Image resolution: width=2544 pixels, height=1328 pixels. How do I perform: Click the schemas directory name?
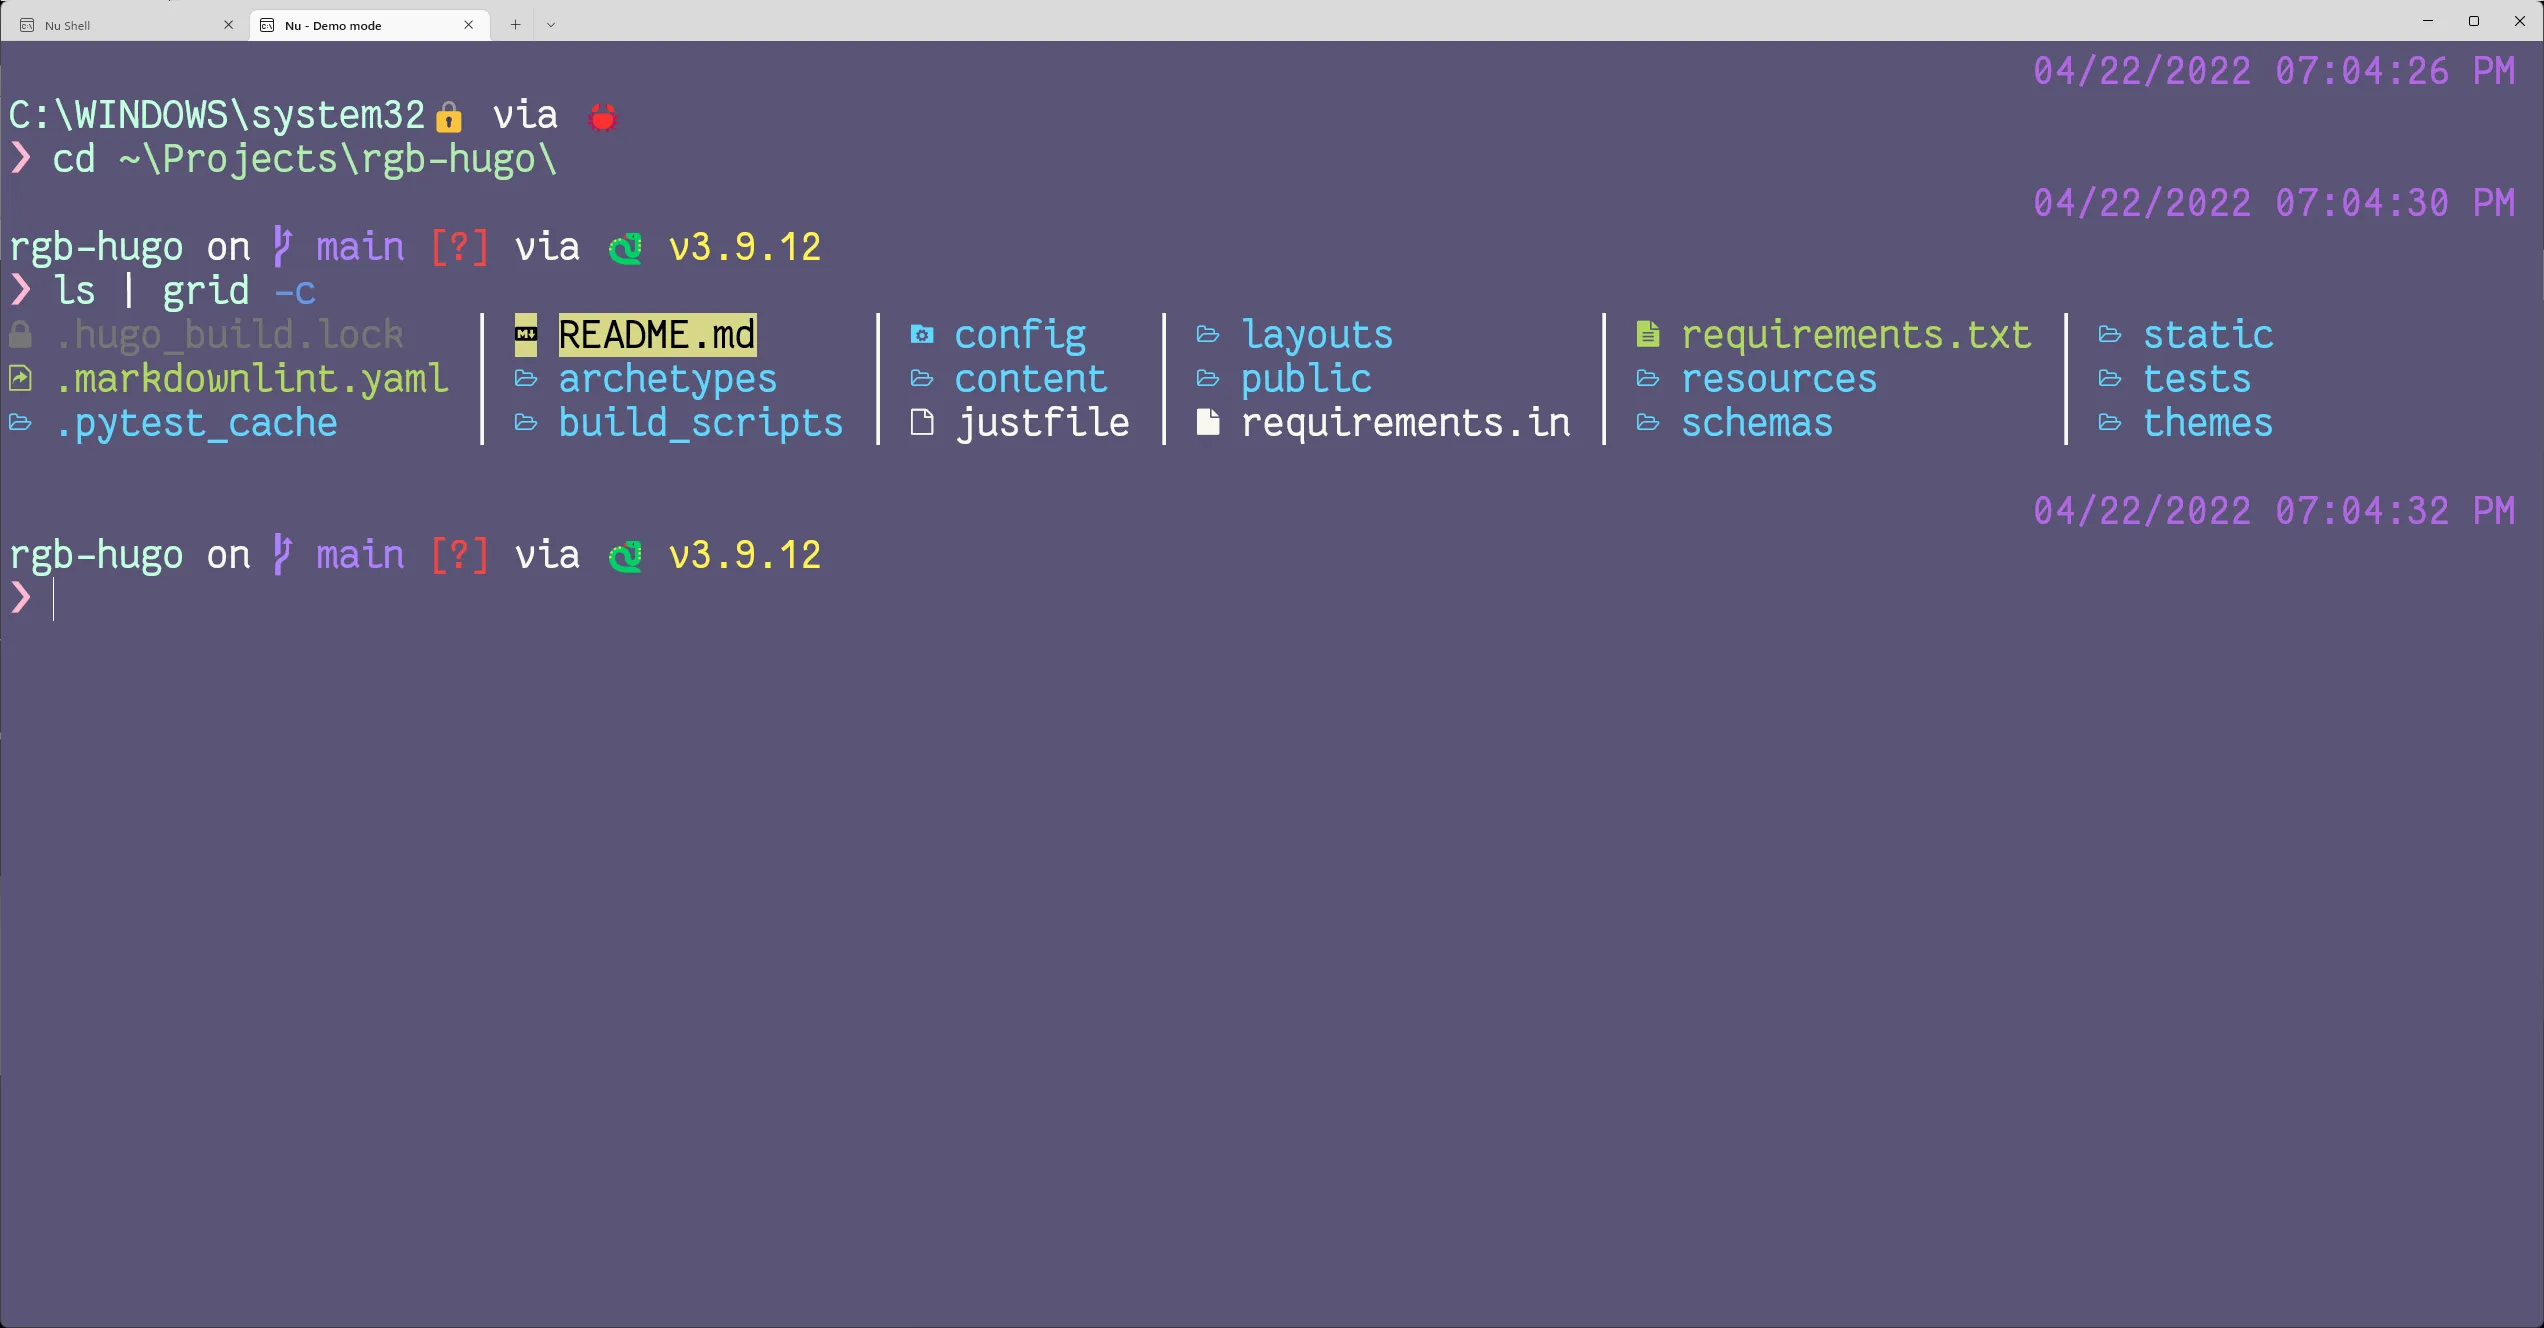(x=1757, y=423)
